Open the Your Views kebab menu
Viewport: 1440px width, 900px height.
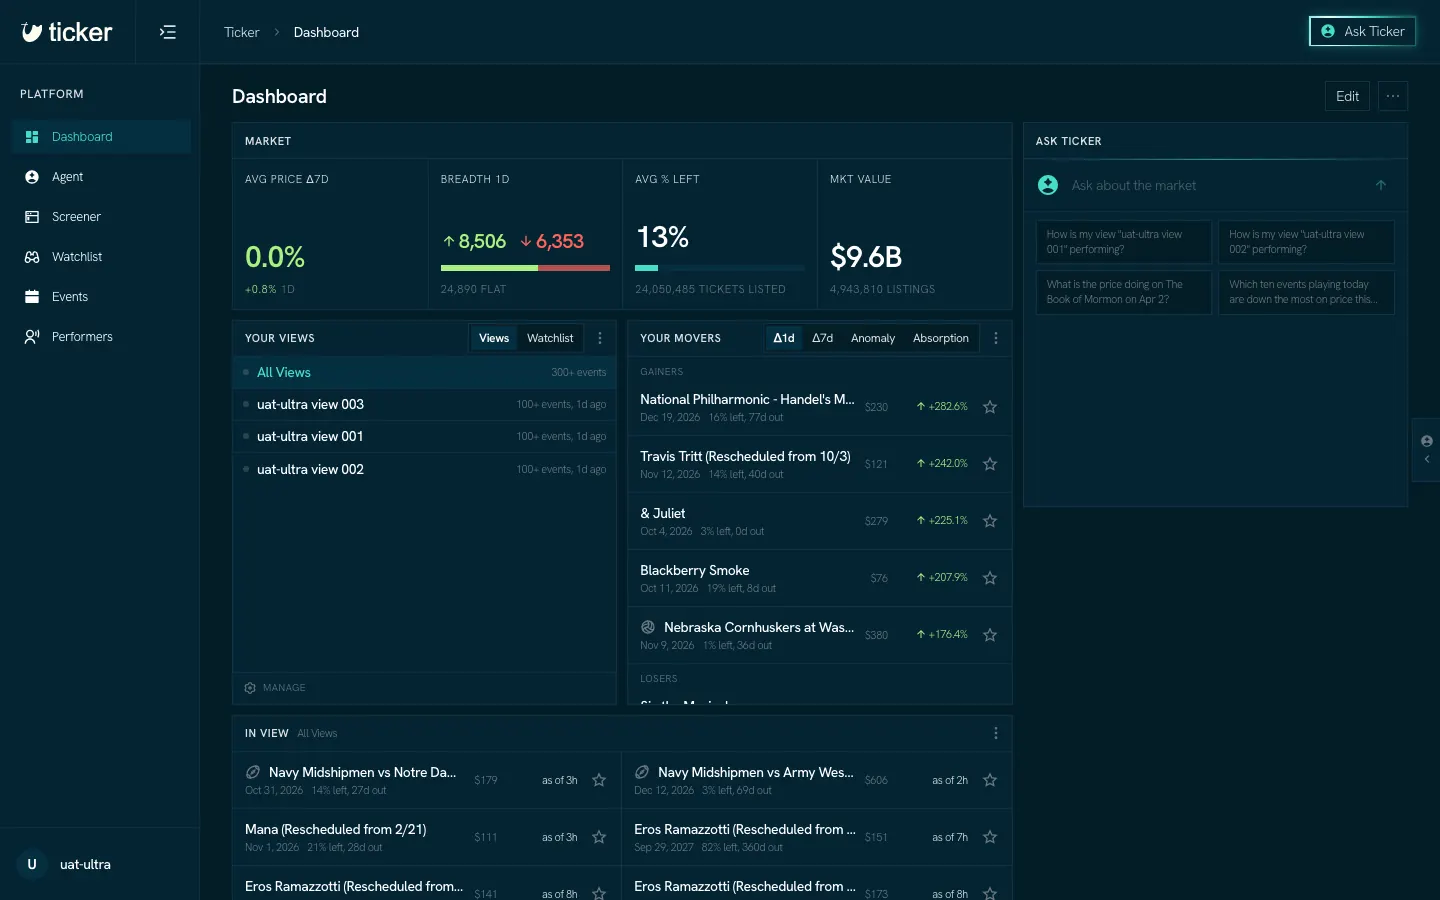point(600,338)
